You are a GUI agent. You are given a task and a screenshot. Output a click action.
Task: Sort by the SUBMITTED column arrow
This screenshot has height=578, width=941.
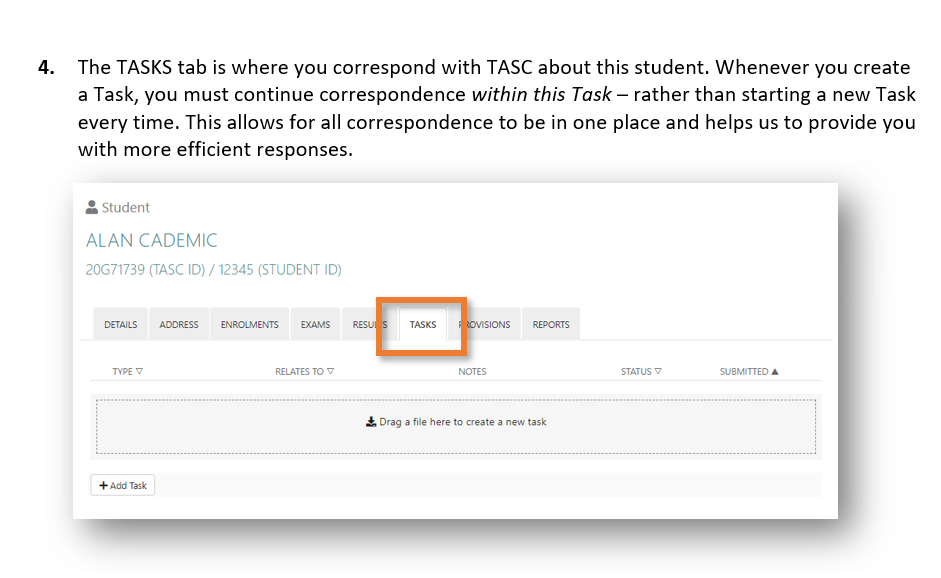point(775,372)
